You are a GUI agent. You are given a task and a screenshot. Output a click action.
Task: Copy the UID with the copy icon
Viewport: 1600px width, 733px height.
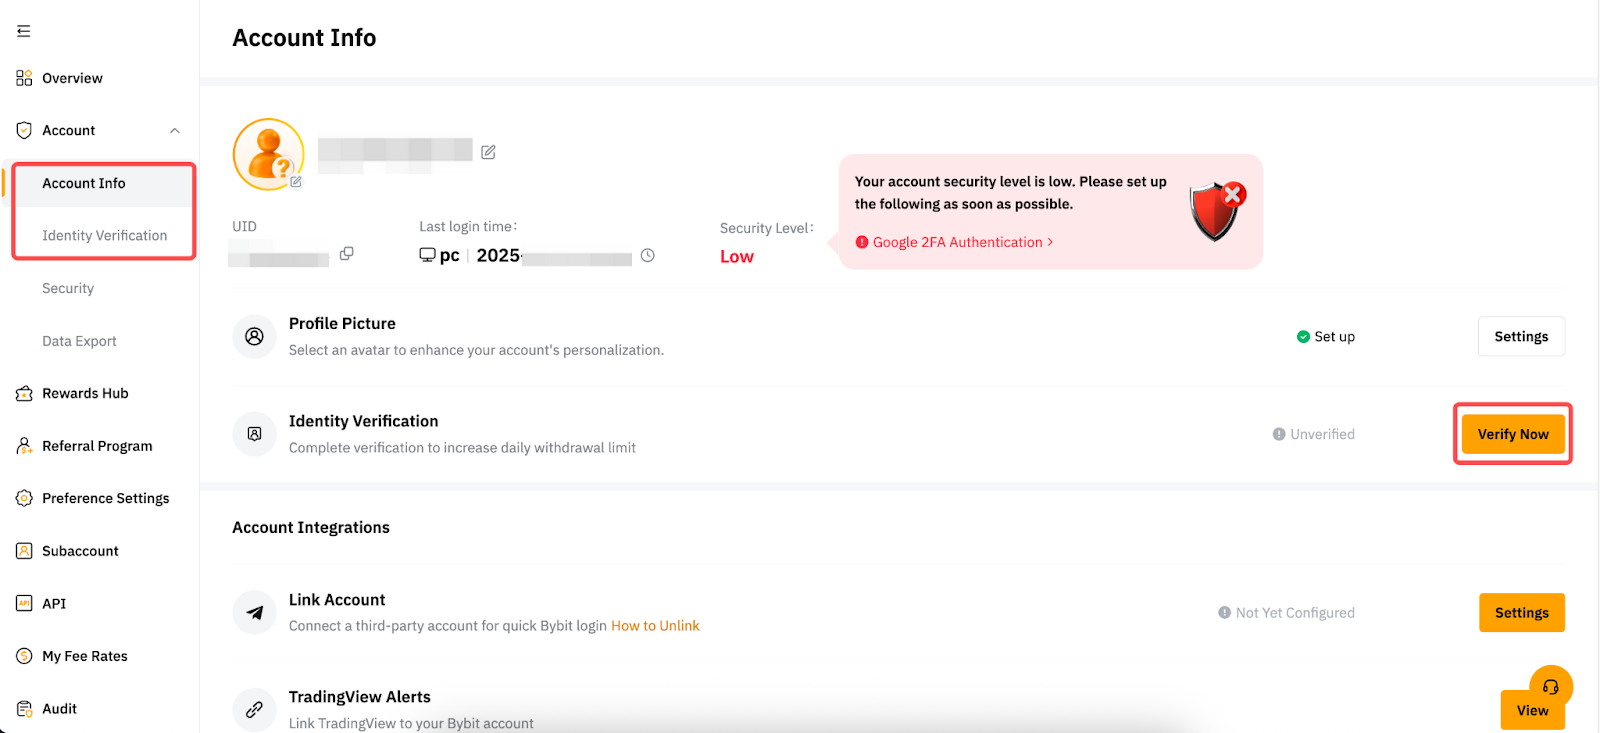(346, 254)
